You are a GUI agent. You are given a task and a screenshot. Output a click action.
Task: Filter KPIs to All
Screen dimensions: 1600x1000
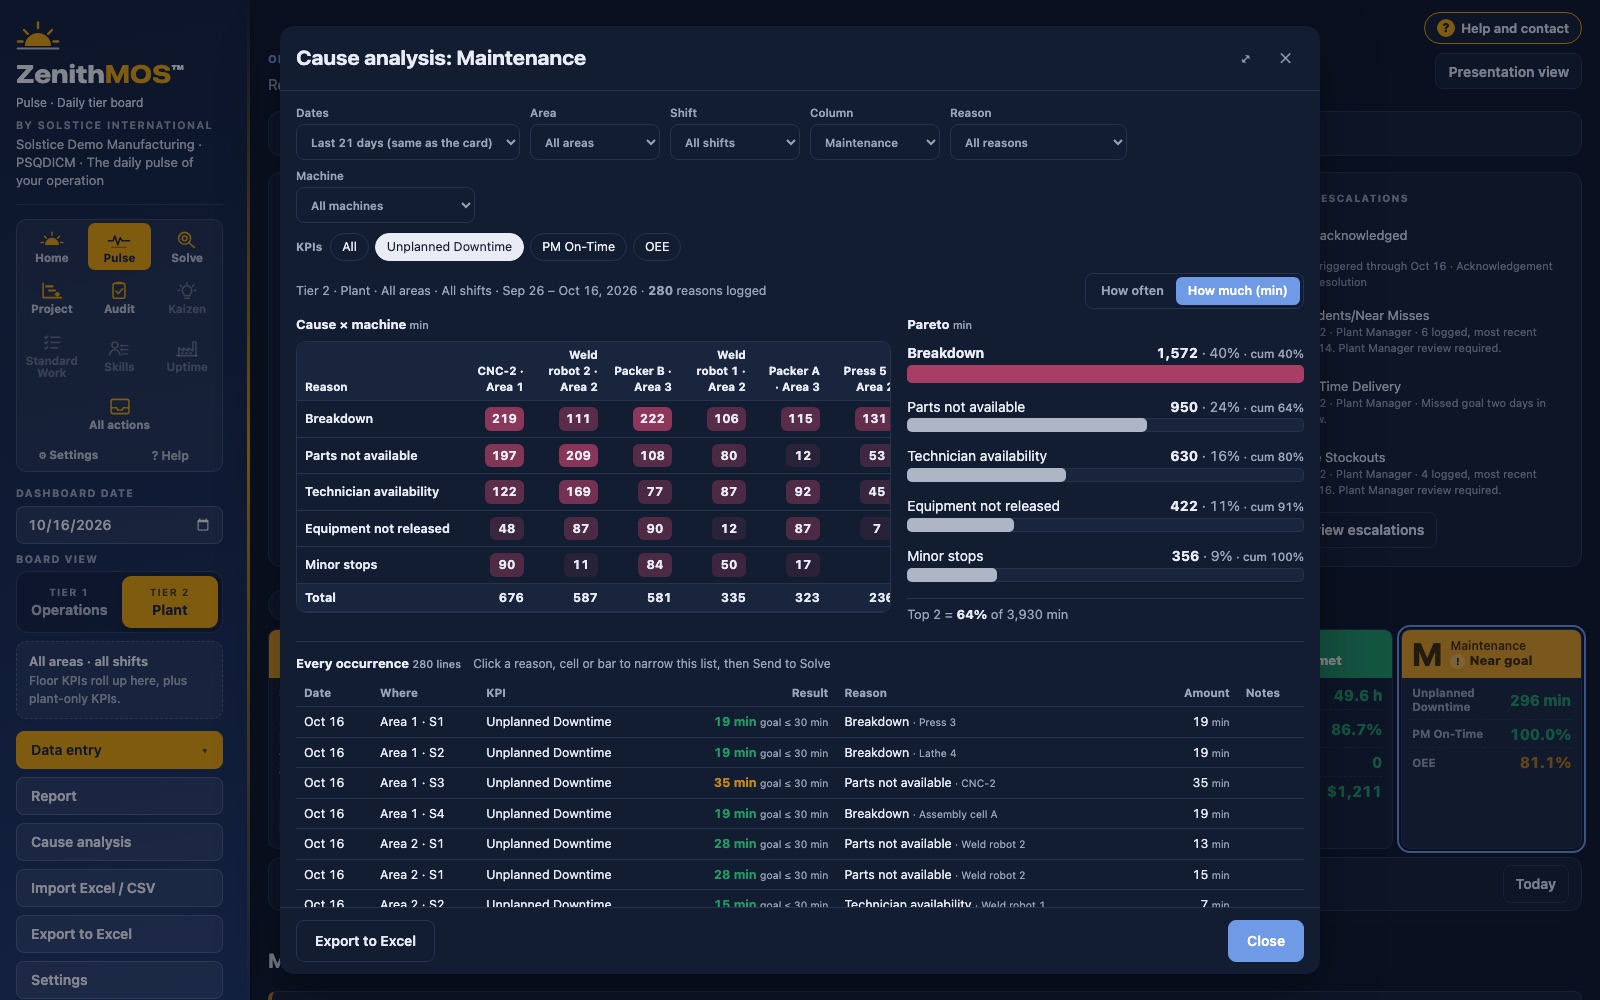[x=349, y=247]
